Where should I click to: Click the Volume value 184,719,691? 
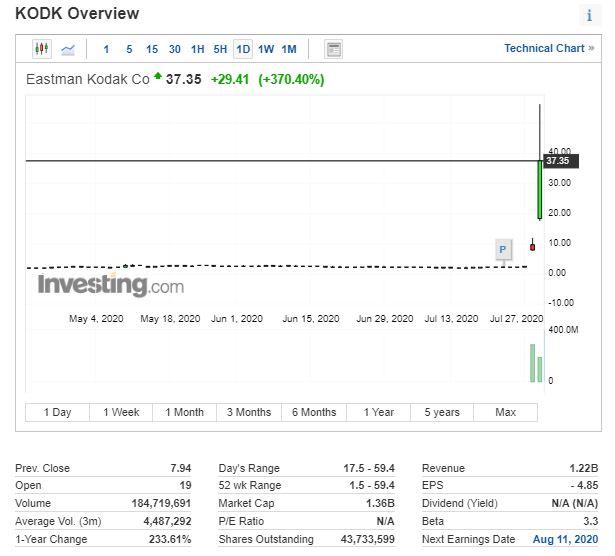[161, 503]
